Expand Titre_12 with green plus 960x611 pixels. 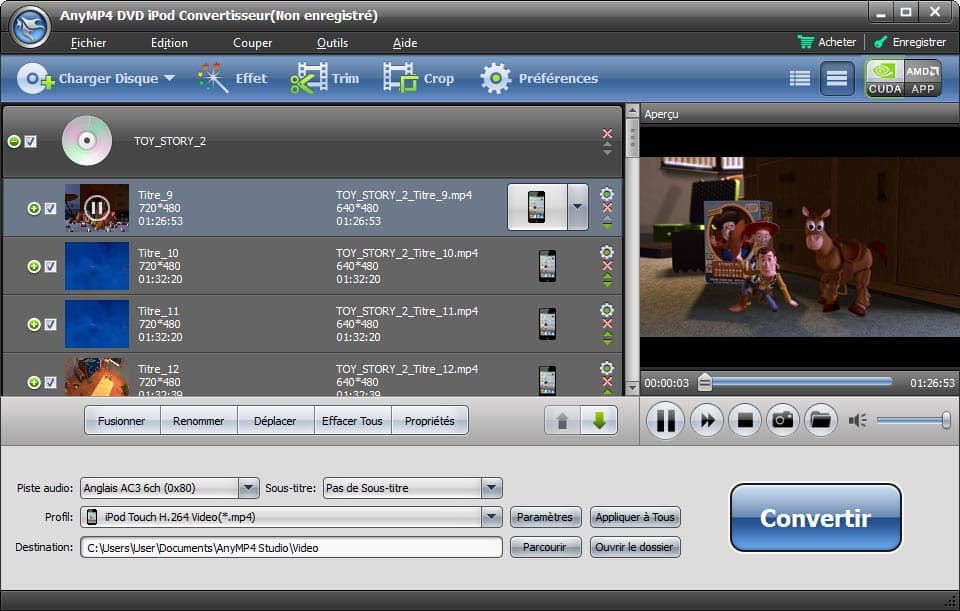(x=34, y=382)
